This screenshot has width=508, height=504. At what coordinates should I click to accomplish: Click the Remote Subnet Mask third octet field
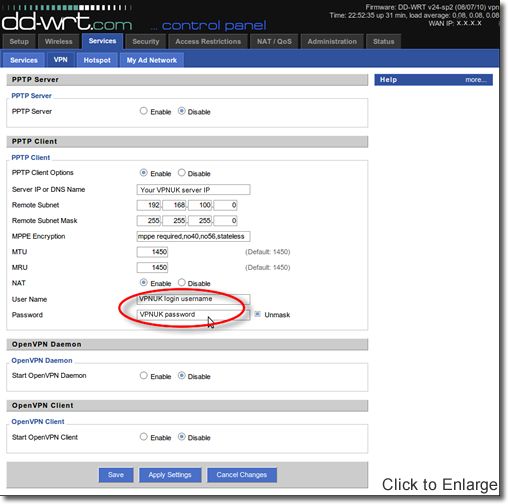click(x=200, y=221)
